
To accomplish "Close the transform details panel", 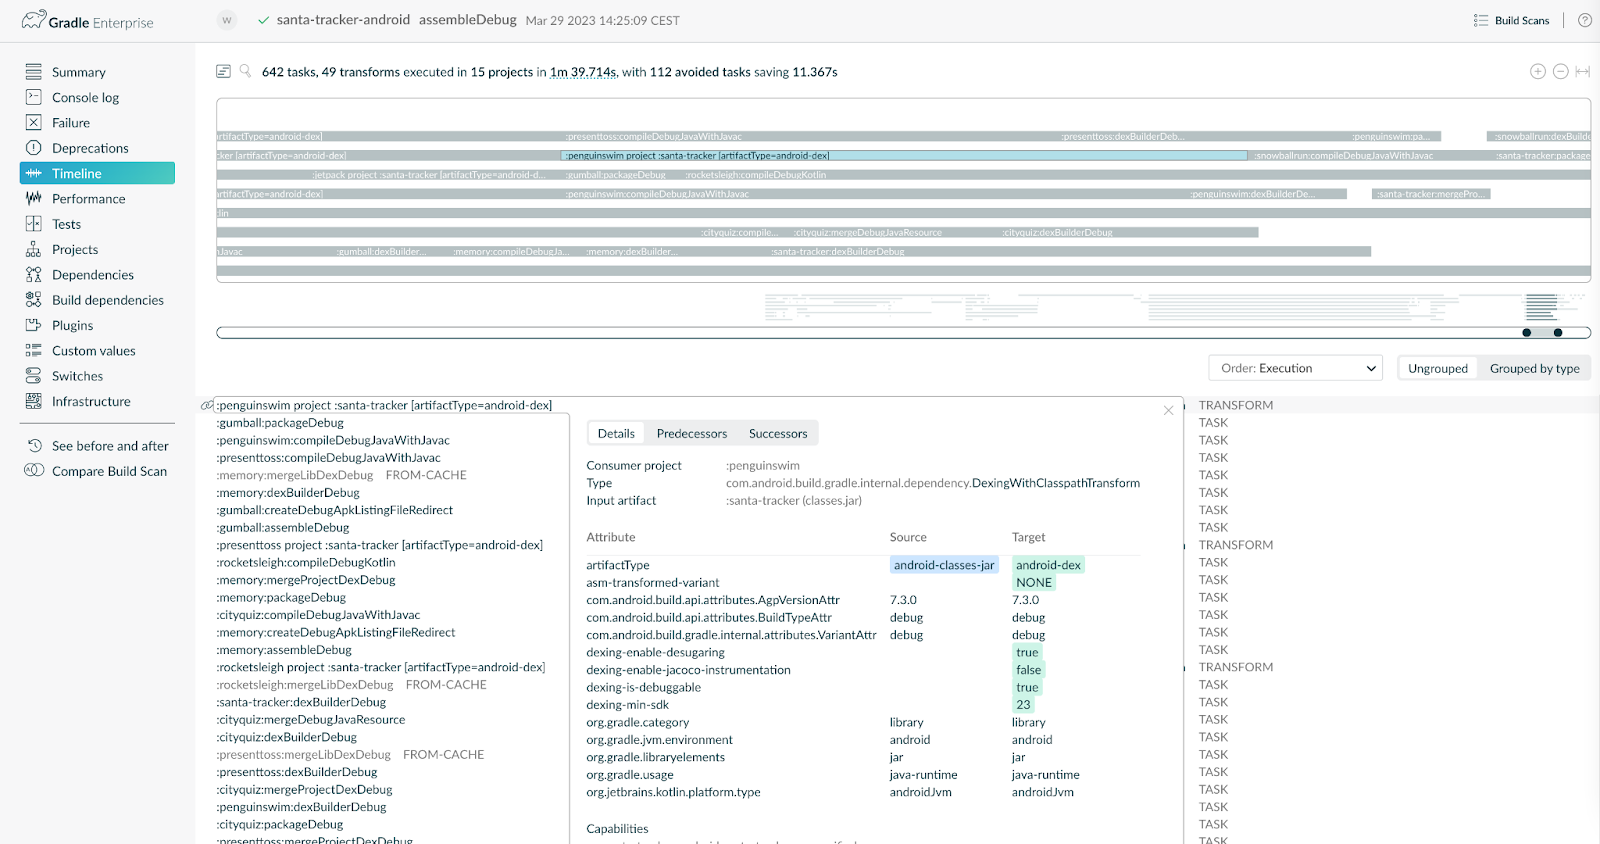I will point(1168,410).
